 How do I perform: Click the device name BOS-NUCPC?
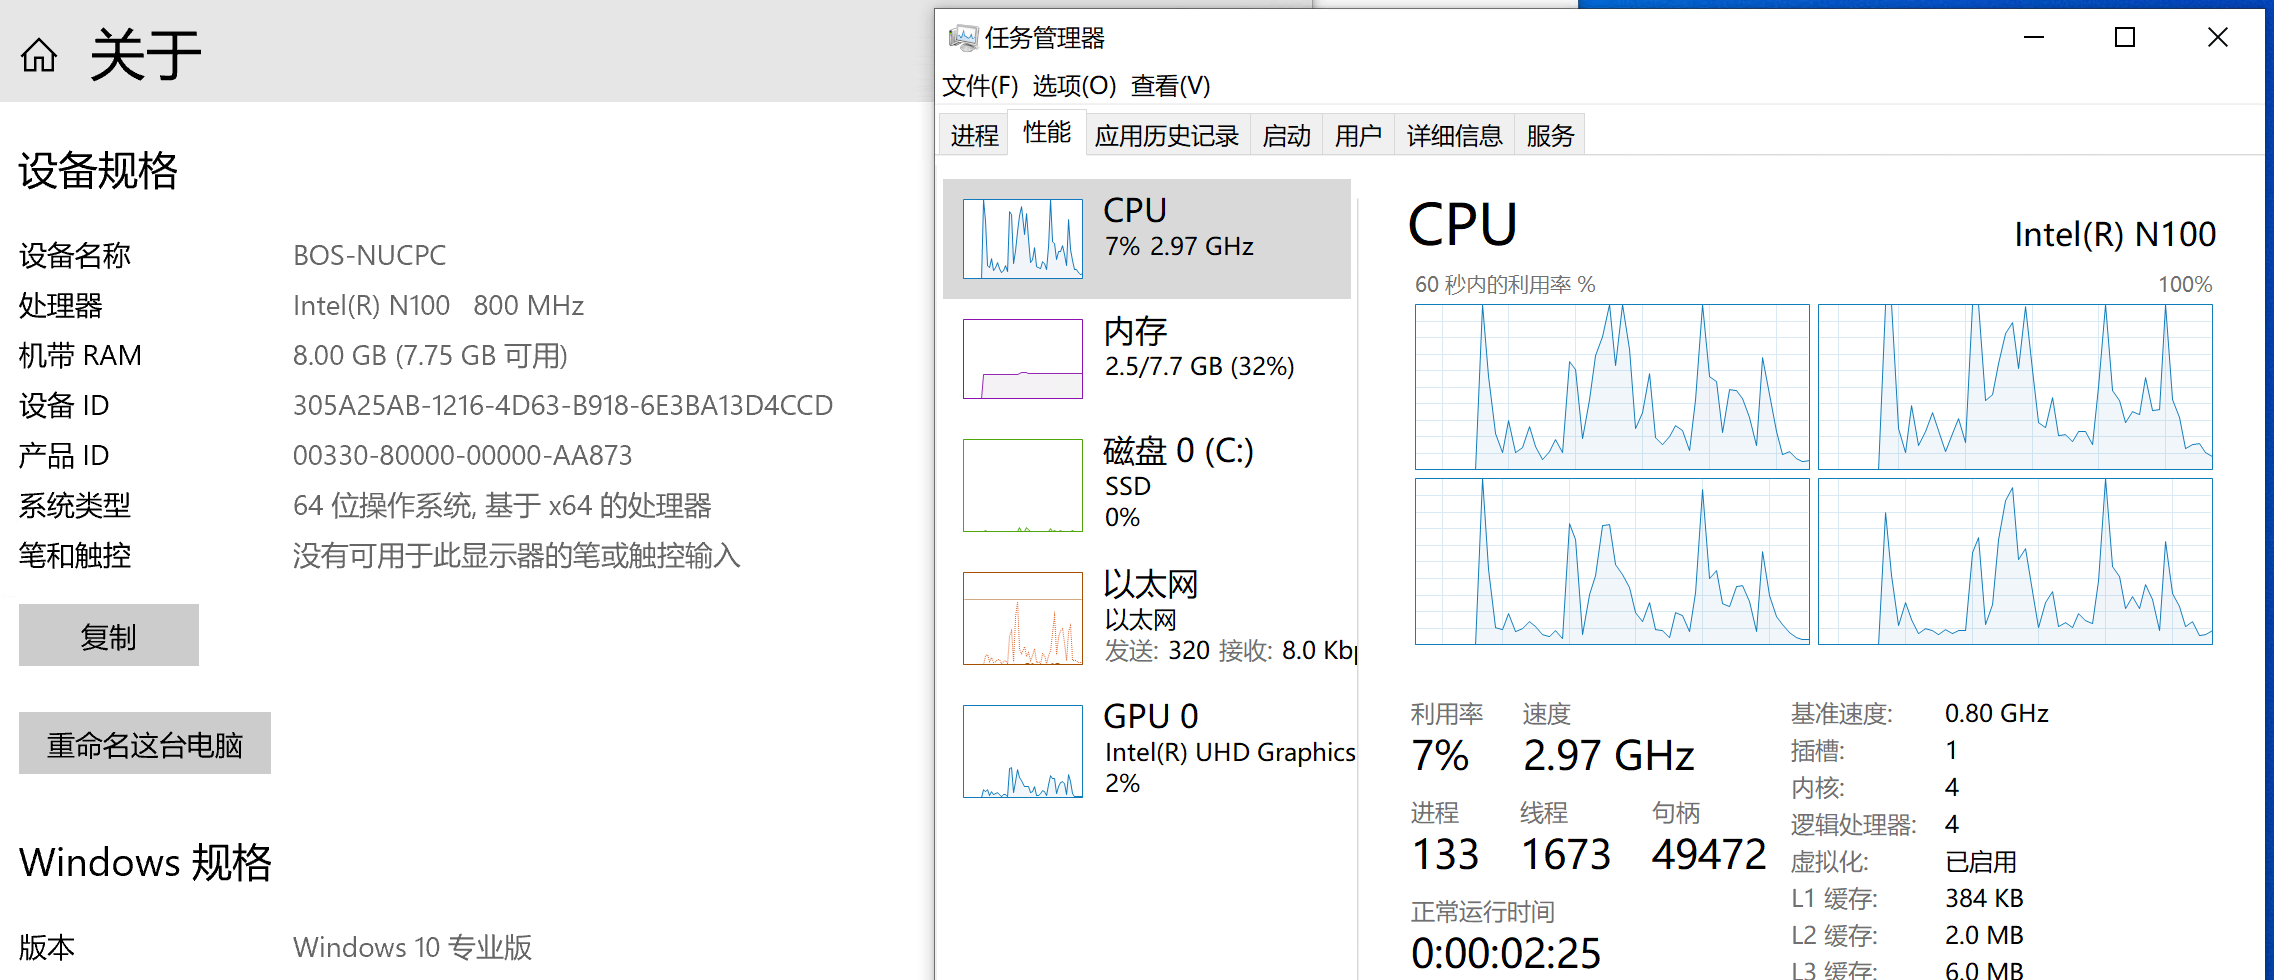[x=370, y=255]
